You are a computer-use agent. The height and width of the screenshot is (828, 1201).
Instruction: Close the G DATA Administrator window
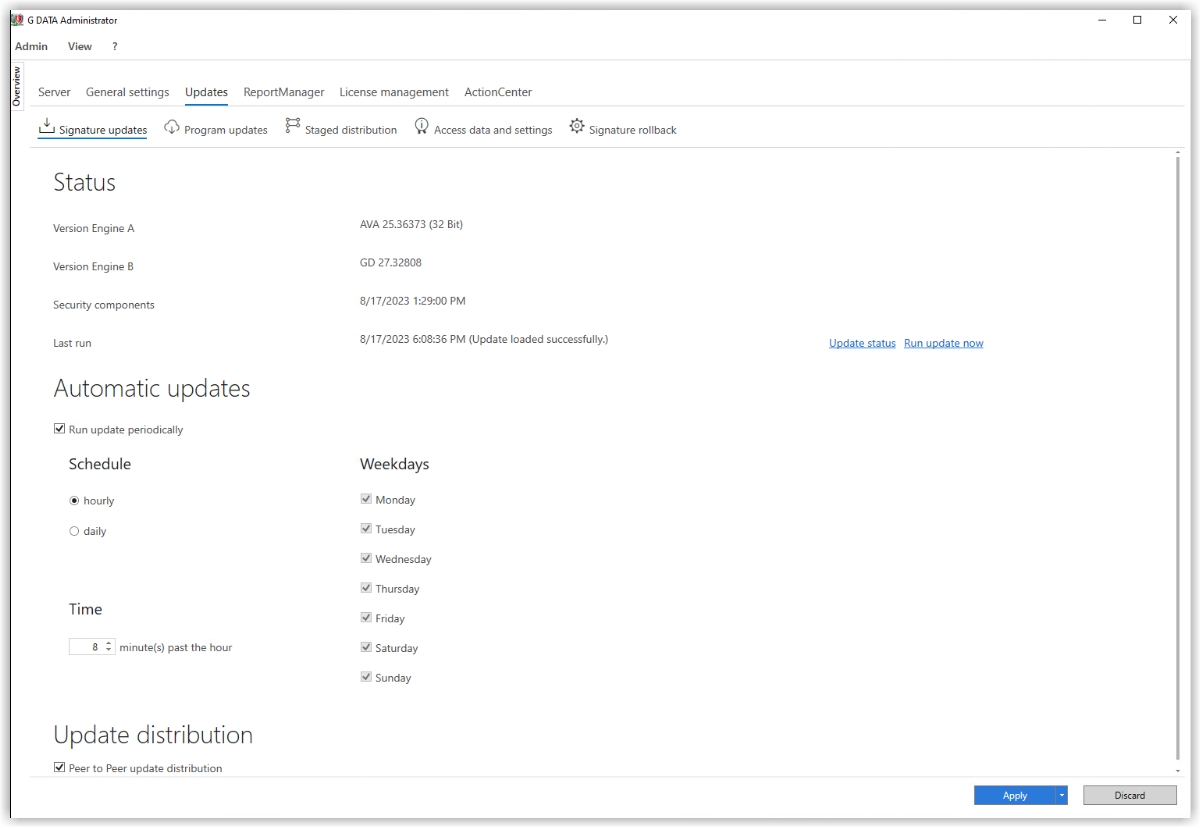(1173, 19)
